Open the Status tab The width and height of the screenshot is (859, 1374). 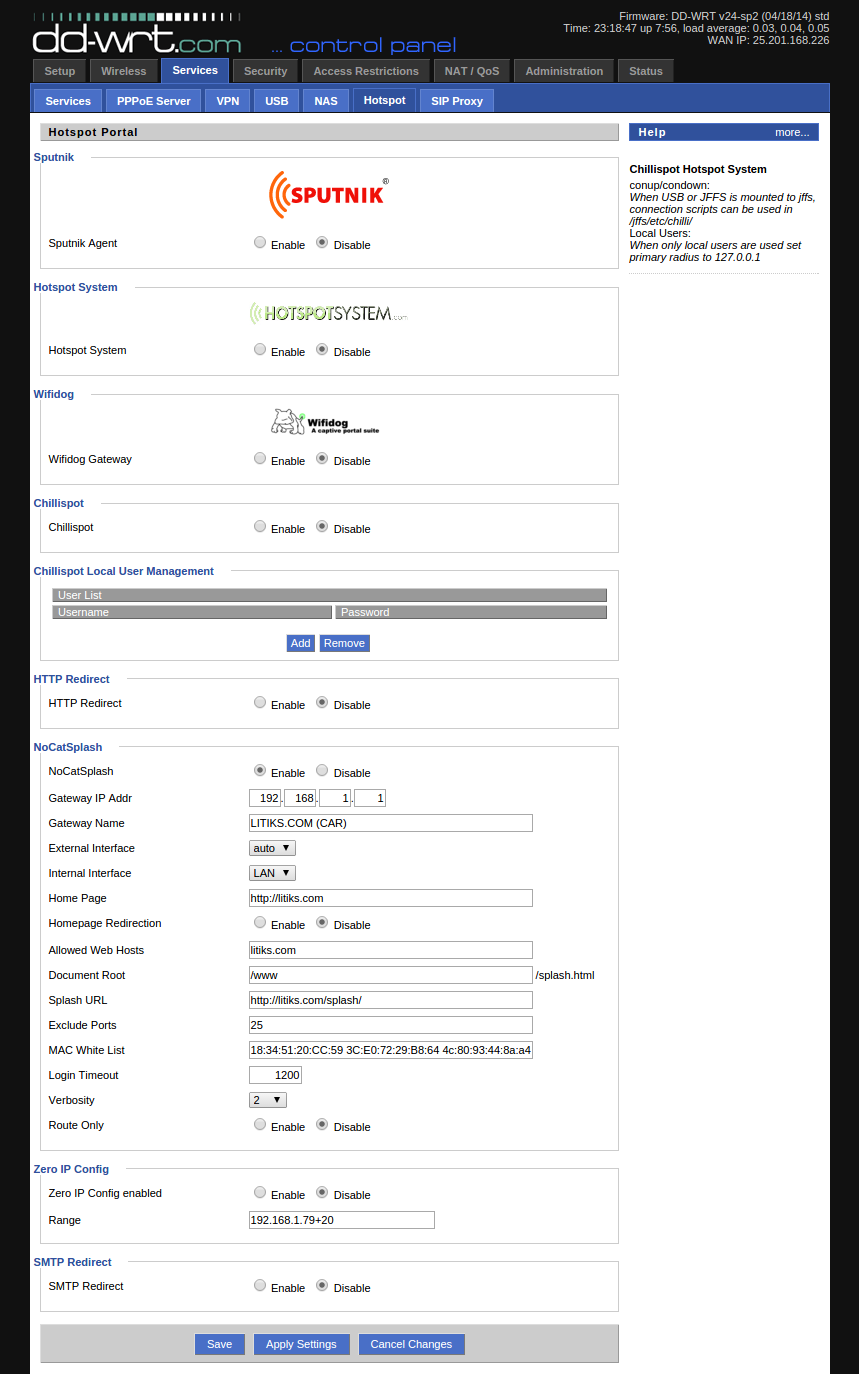[x=646, y=71]
